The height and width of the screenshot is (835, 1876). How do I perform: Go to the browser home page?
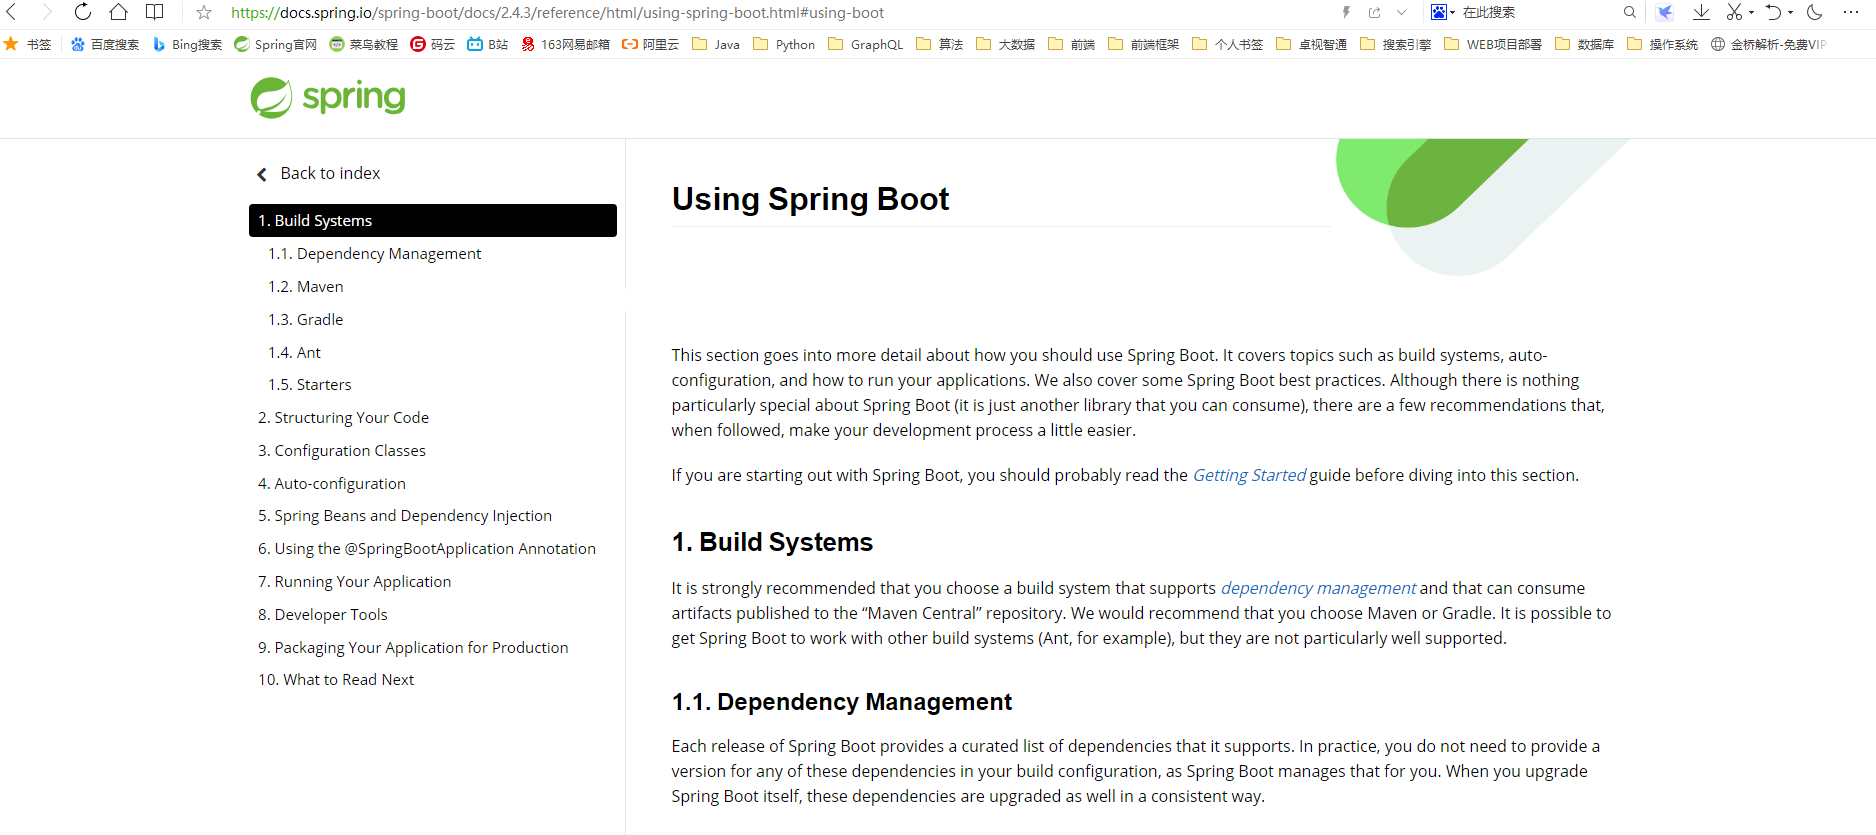[118, 12]
